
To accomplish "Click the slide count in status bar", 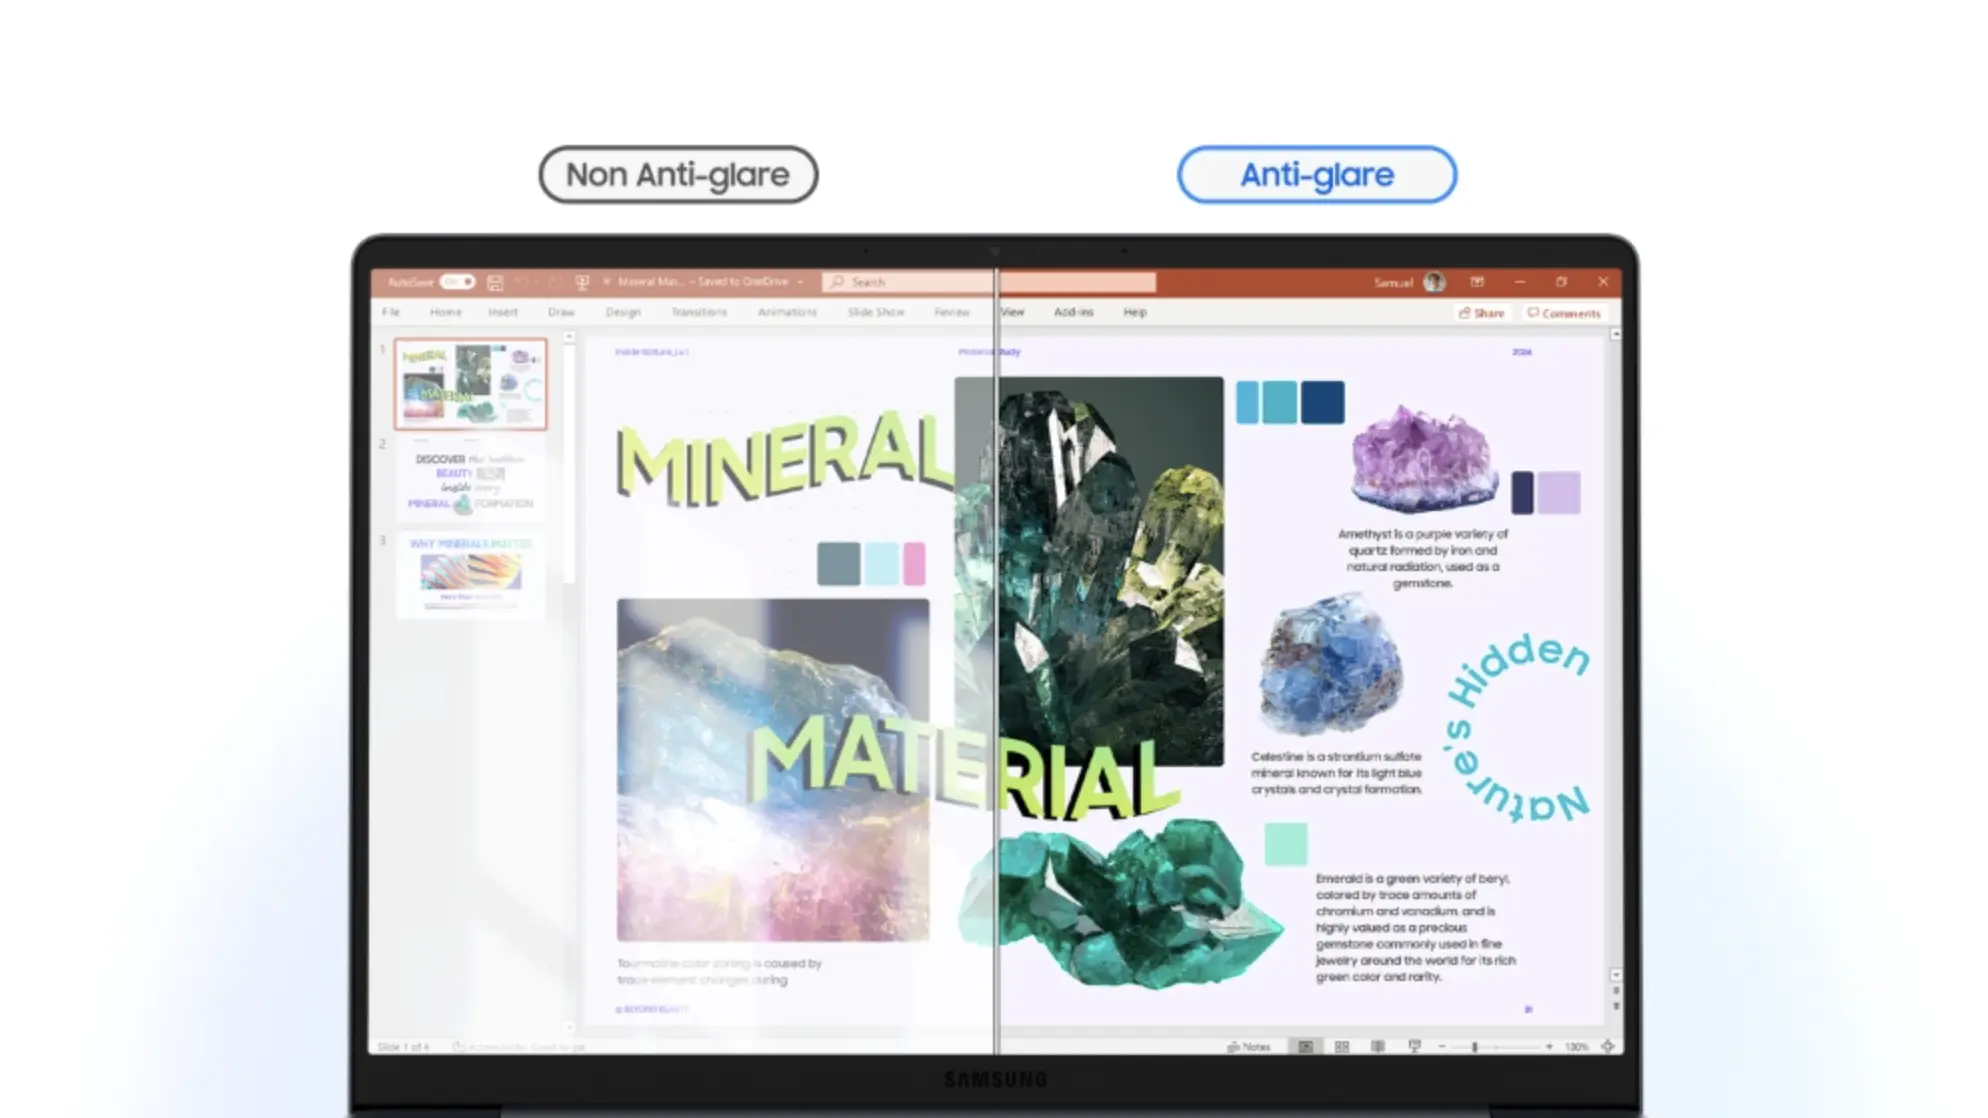I will 404,1047.
